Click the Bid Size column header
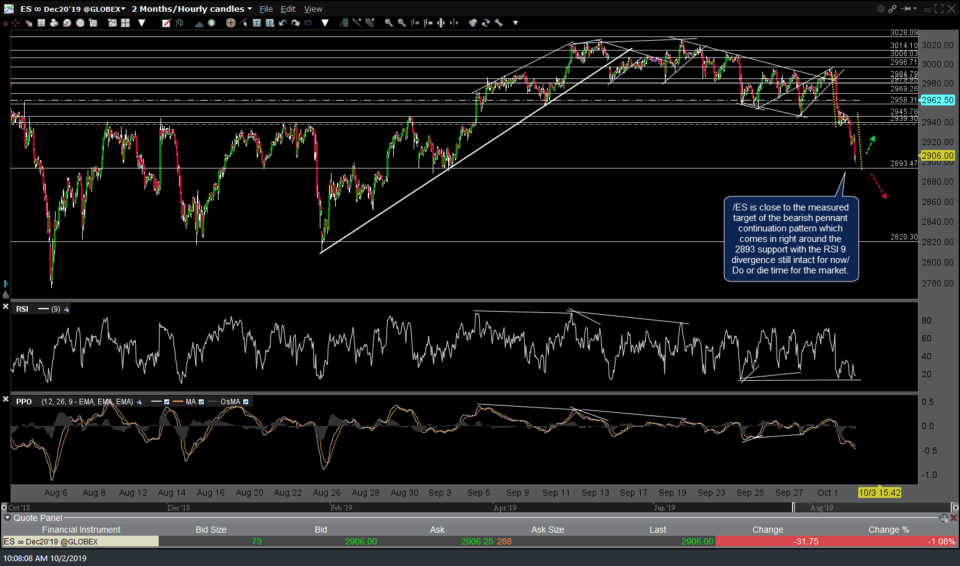960x566 pixels. coord(211,530)
